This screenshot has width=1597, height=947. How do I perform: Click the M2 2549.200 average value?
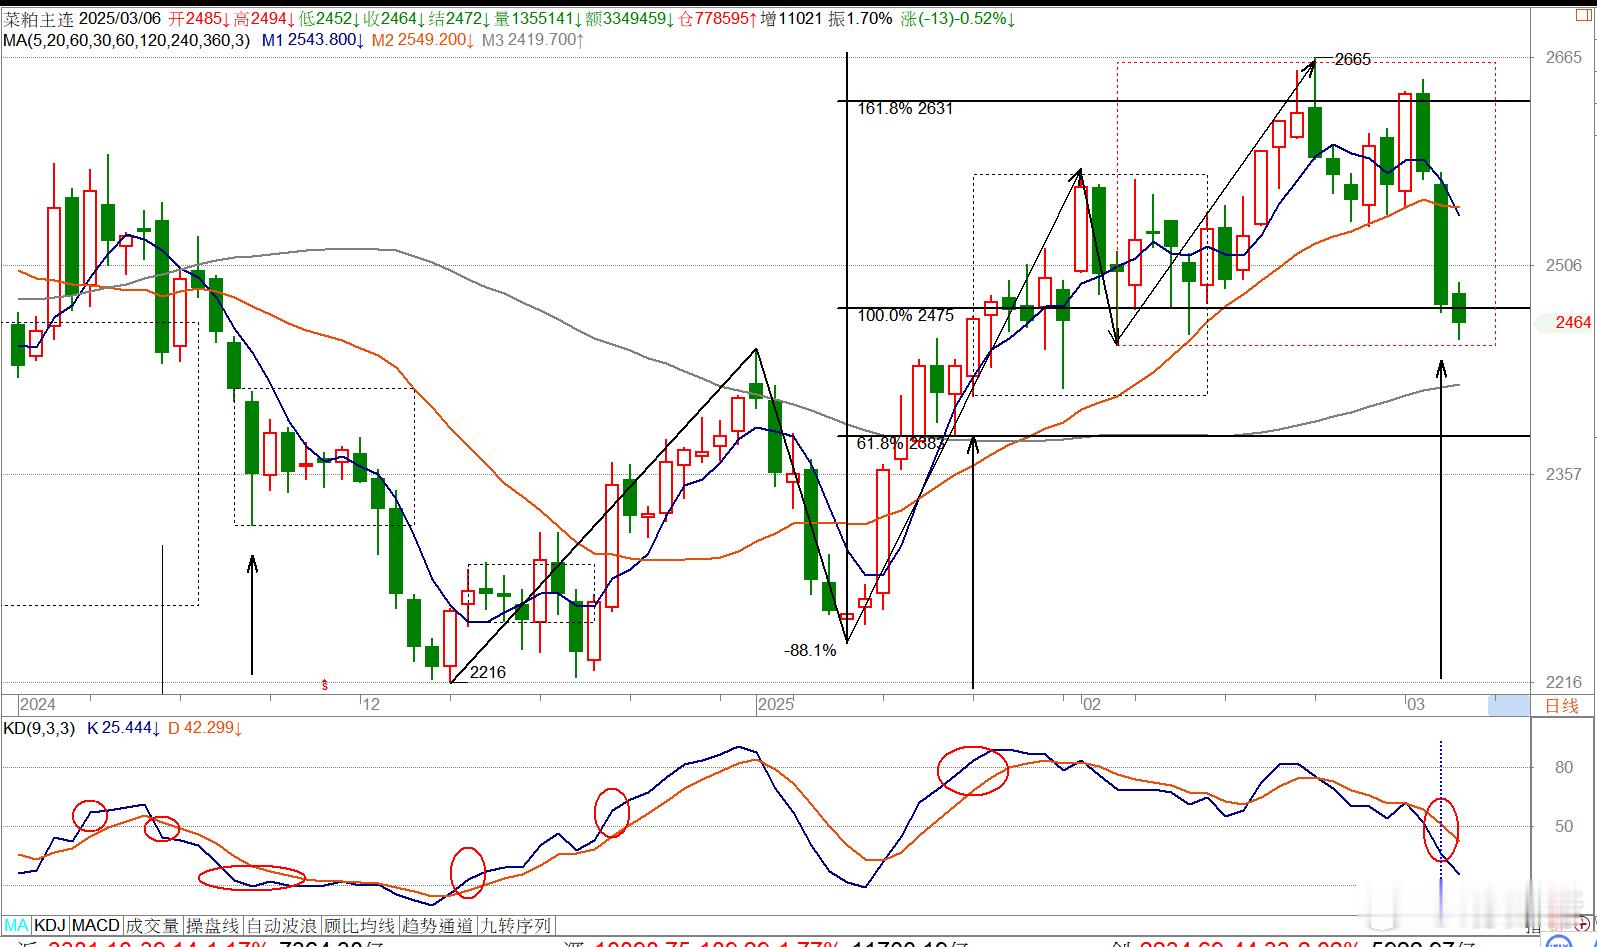pos(423,40)
